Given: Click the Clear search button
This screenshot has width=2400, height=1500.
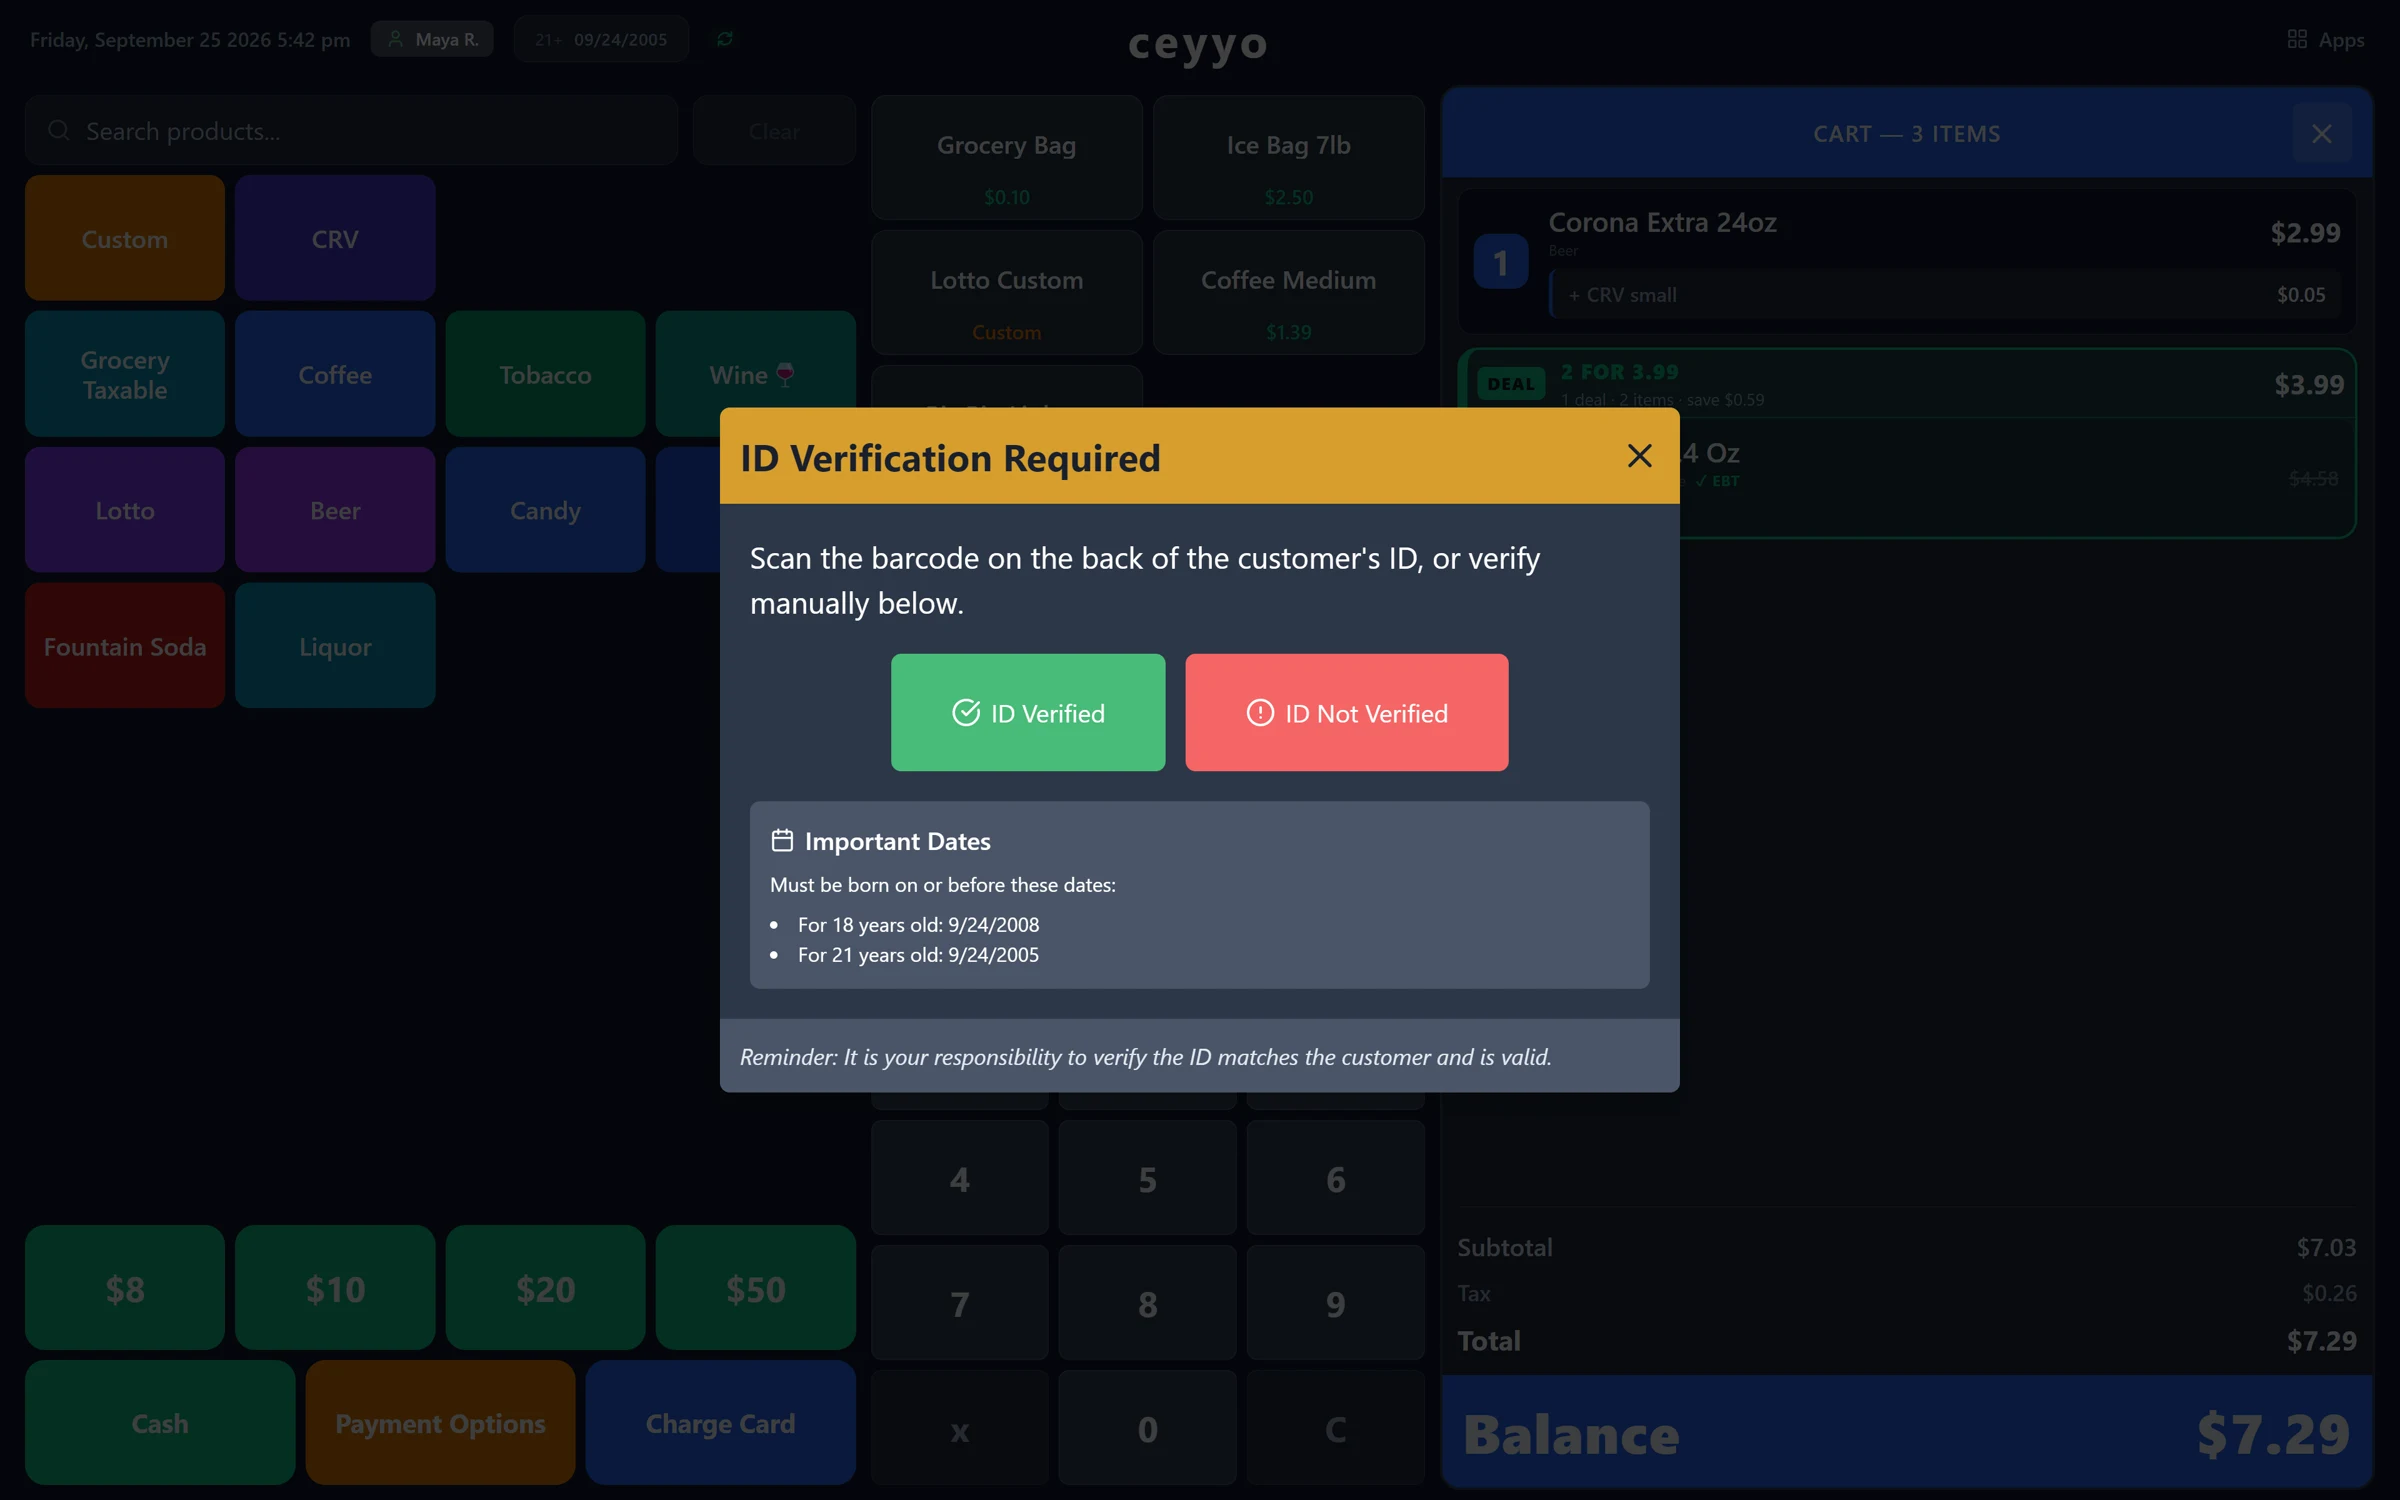Looking at the screenshot, I should pos(774,131).
